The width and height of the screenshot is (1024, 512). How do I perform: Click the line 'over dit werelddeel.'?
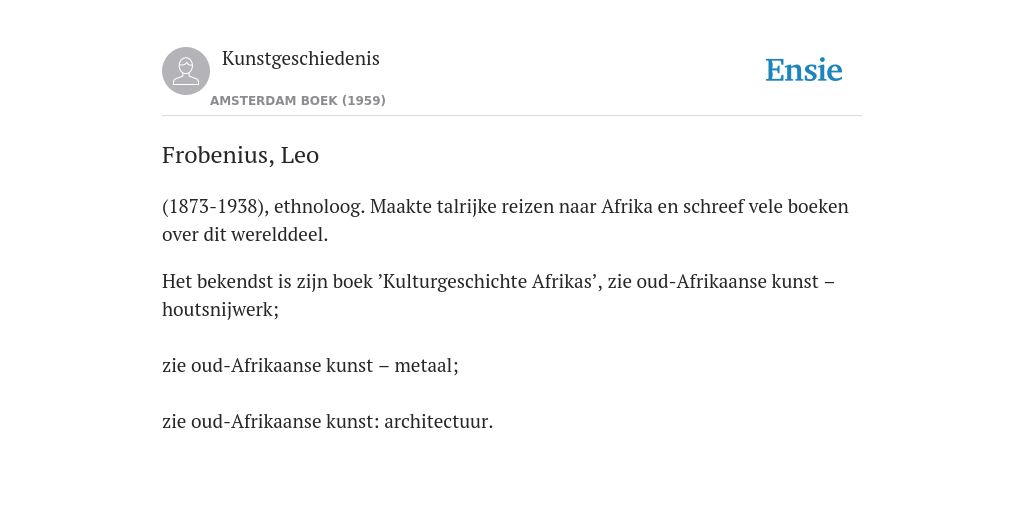tap(245, 235)
